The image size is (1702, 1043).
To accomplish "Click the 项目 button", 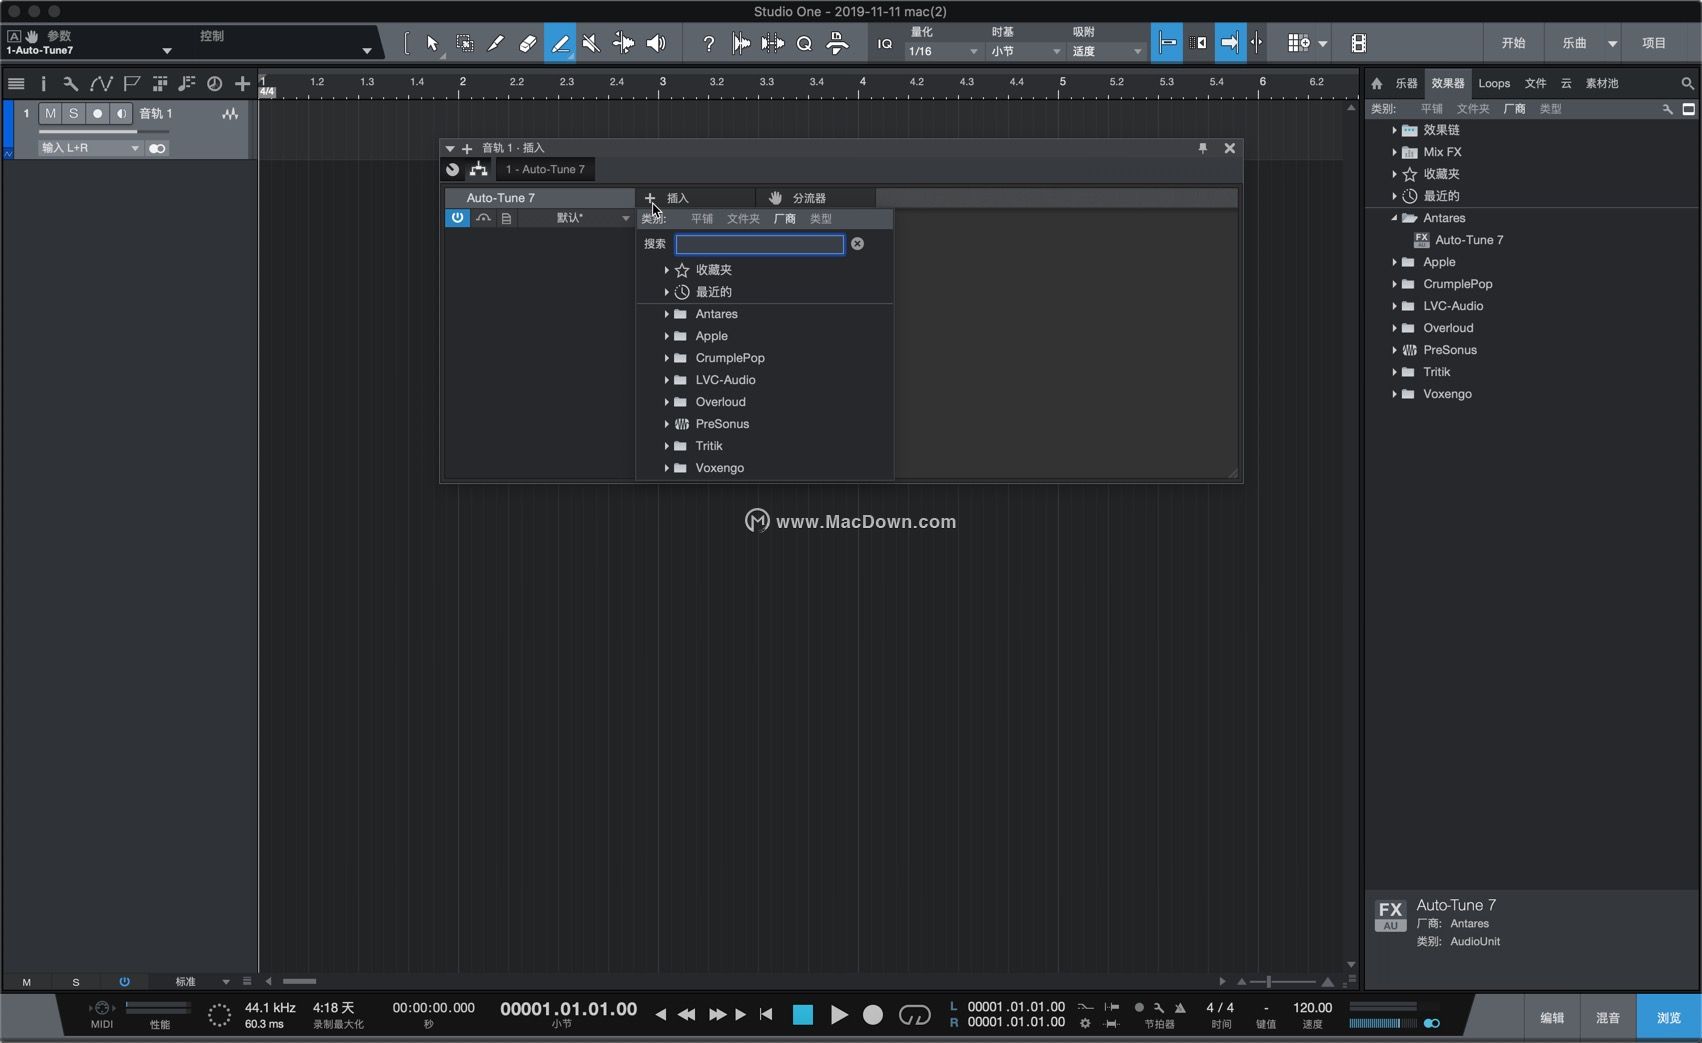I will (x=1654, y=43).
